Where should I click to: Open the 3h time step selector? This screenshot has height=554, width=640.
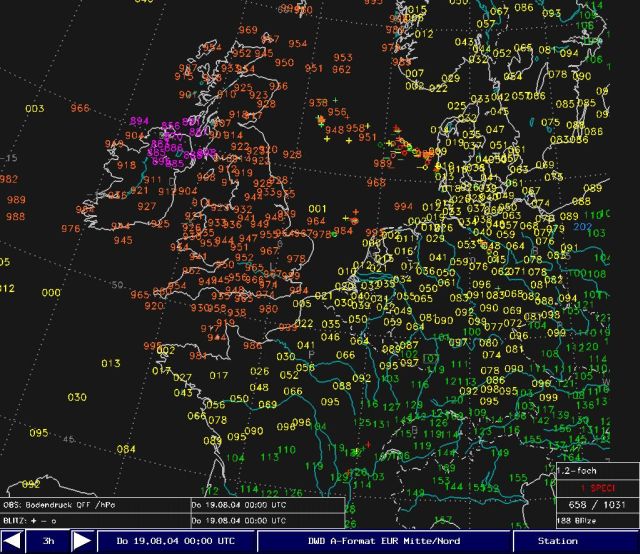pyautogui.click(x=47, y=541)
